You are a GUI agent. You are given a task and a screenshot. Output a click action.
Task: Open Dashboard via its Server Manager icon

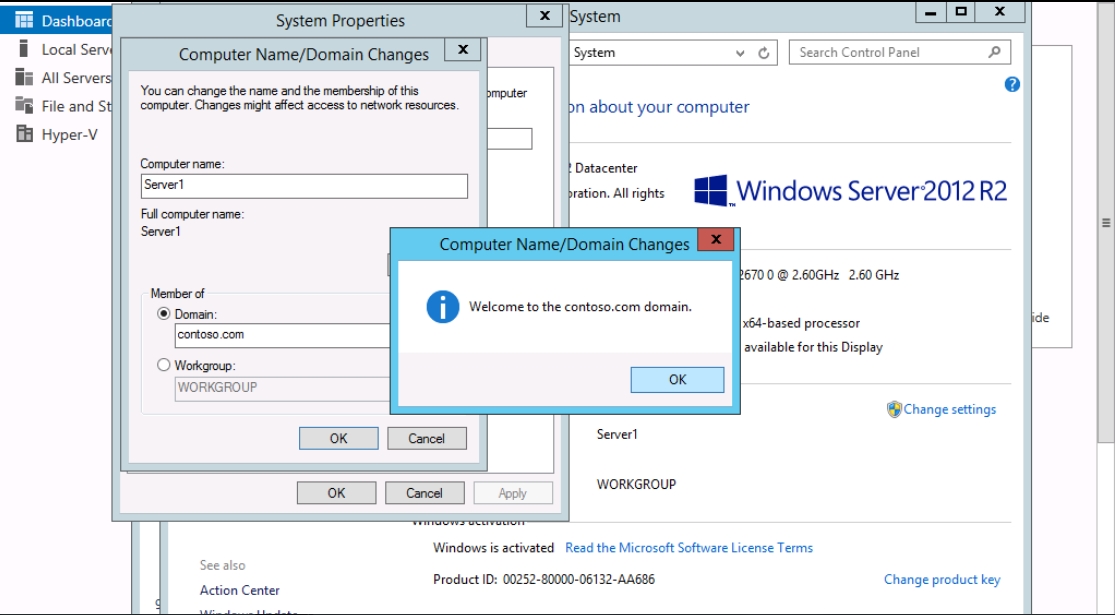point(24,21)
